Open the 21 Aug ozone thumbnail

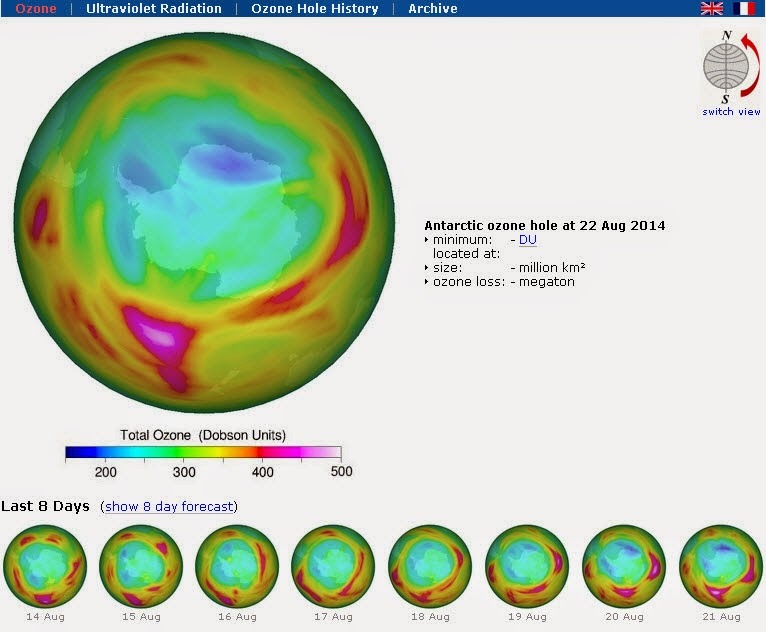tap(721, 567)
